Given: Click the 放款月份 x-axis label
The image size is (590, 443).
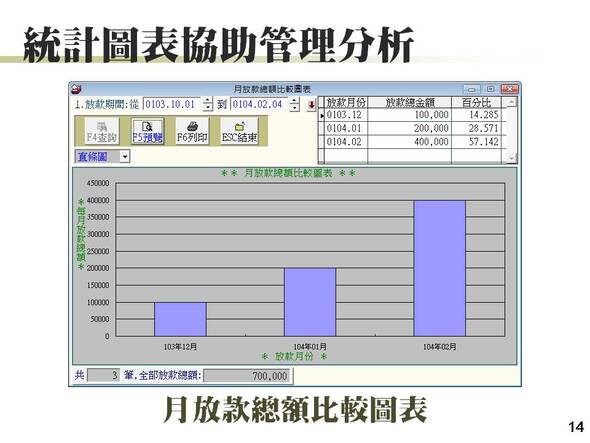Looking at the screenshot, I should (x=294, y=356).
